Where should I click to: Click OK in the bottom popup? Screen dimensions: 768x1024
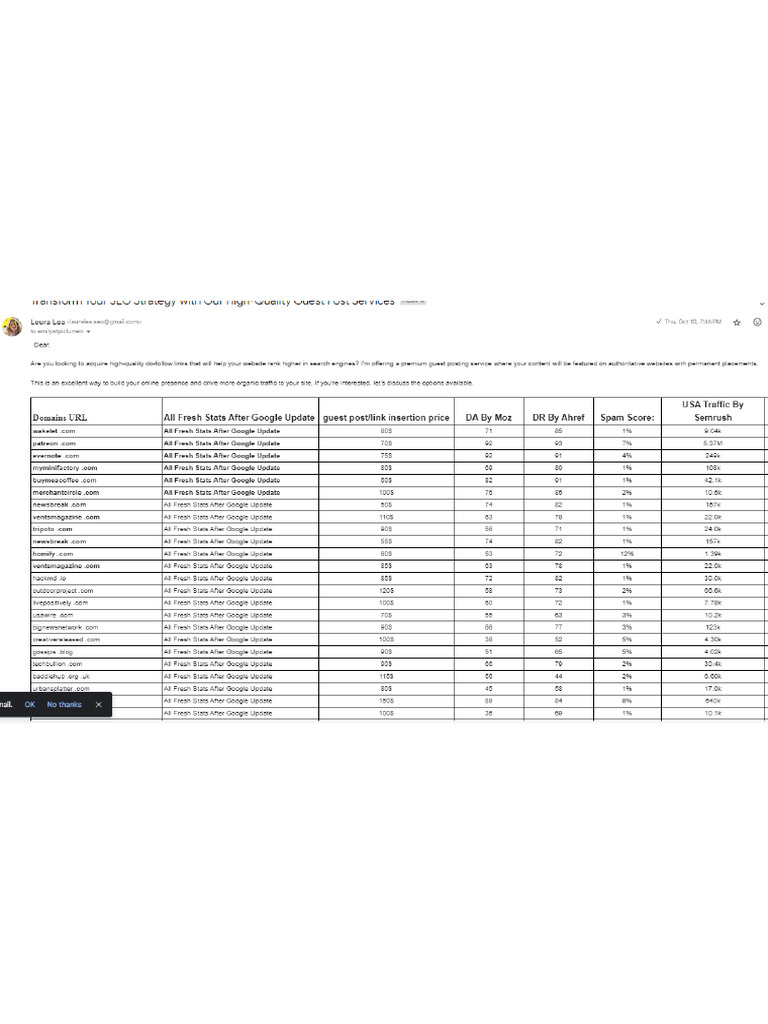click(x=29, y=705)
